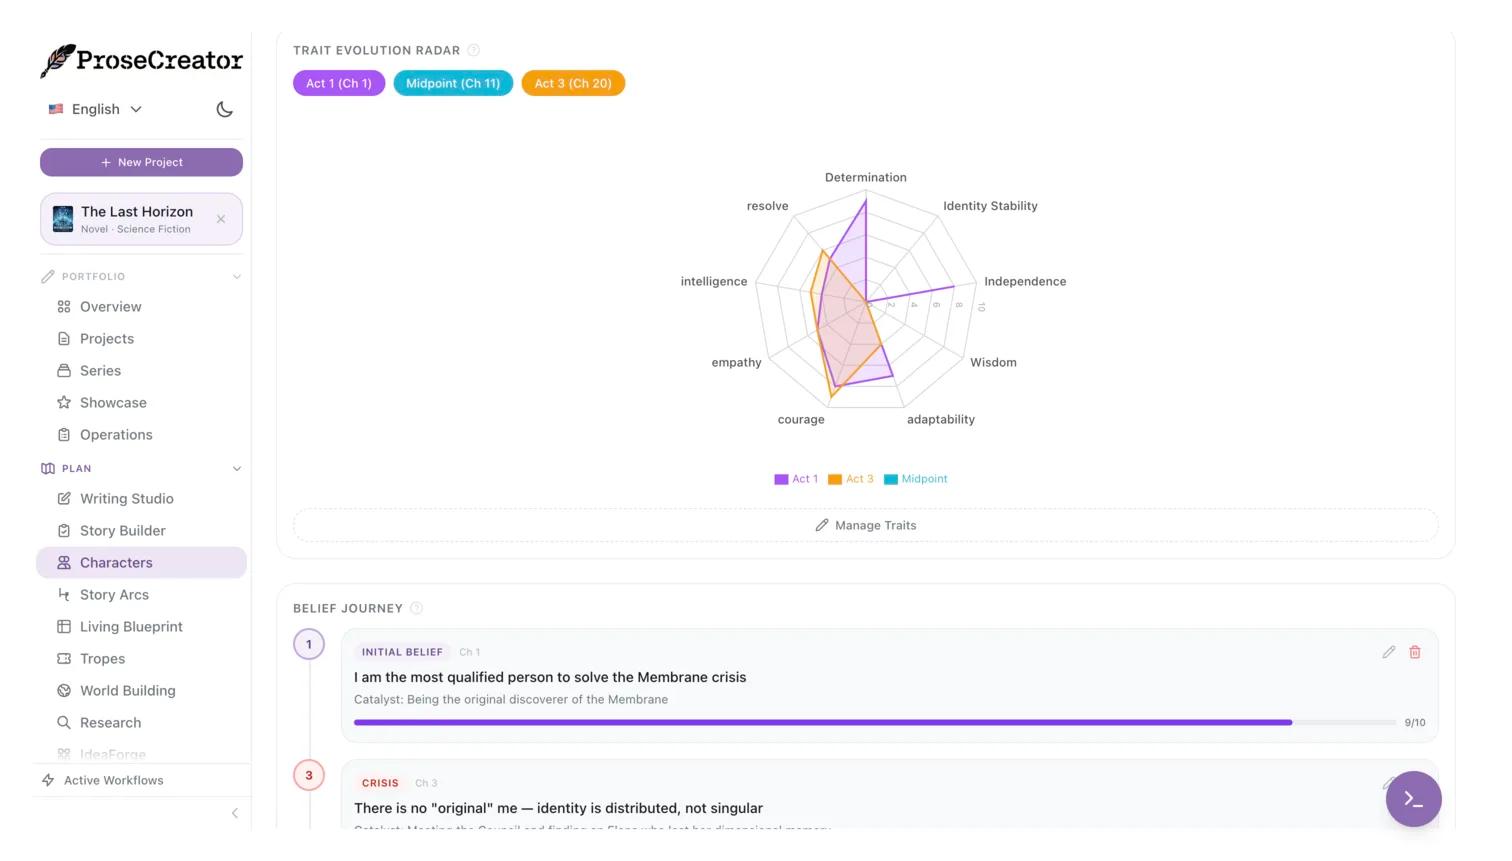Create a New Project
1512x861 pixels.
pyautogui.click(x=141, y=162)
